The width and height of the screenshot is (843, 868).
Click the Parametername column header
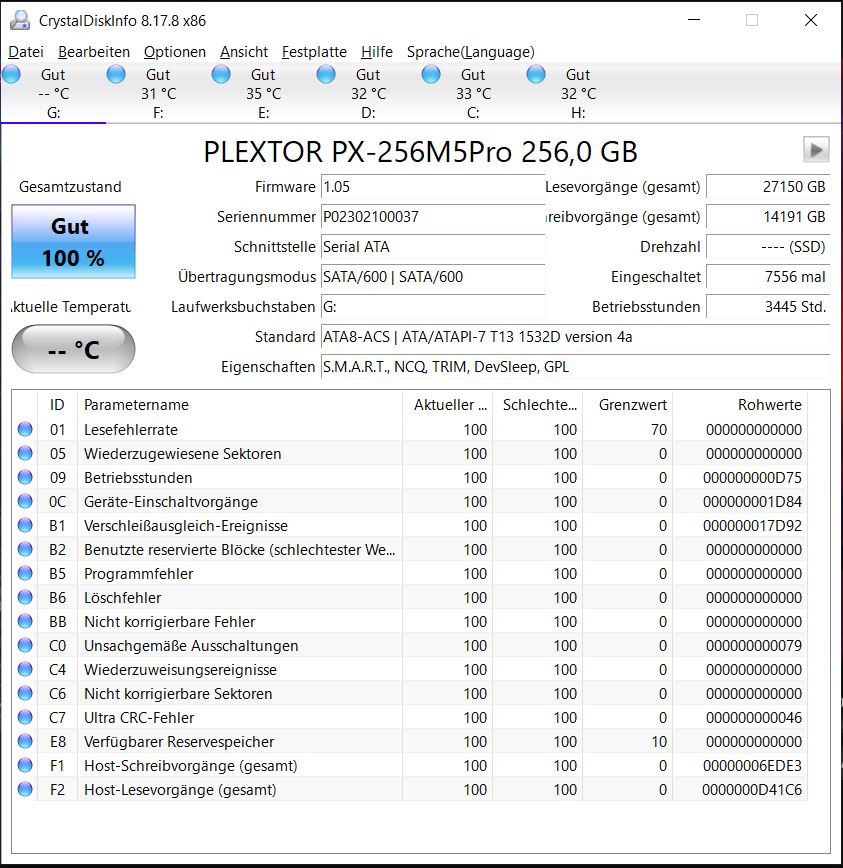tap(240, 405)
